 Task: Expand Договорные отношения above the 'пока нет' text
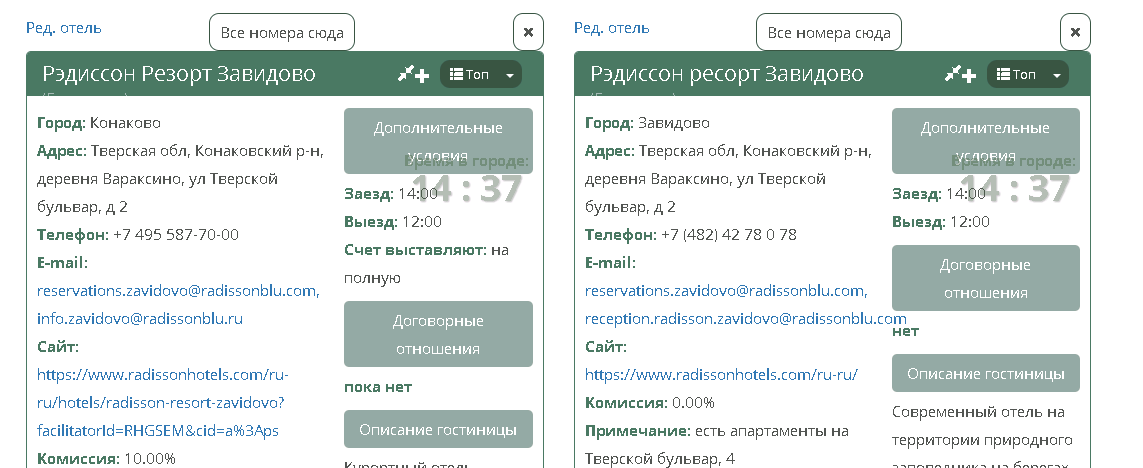click(x=438, y=334)
